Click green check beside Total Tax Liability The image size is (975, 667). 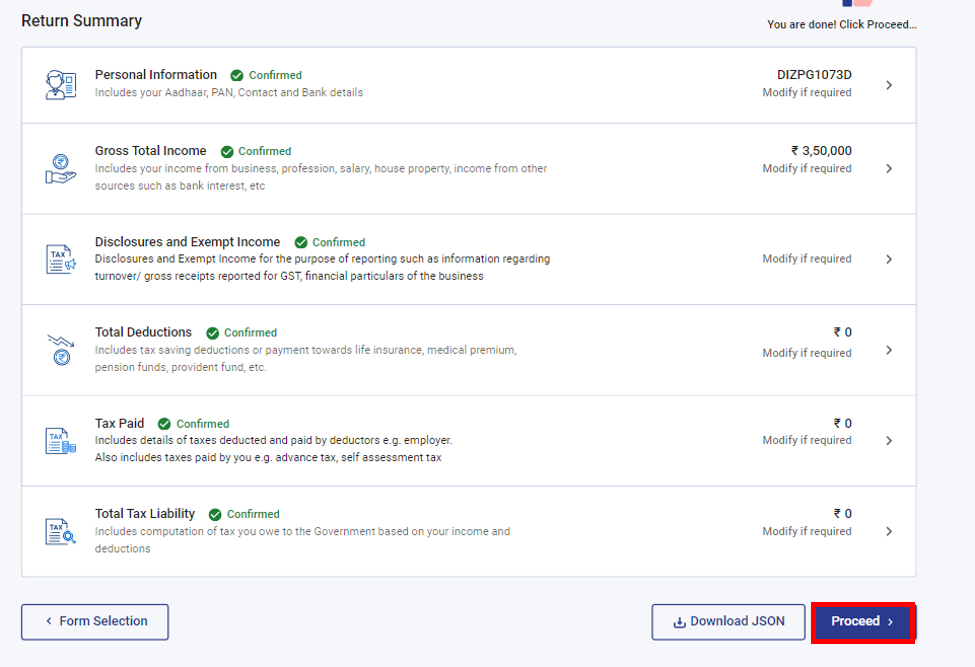point(215,515)
